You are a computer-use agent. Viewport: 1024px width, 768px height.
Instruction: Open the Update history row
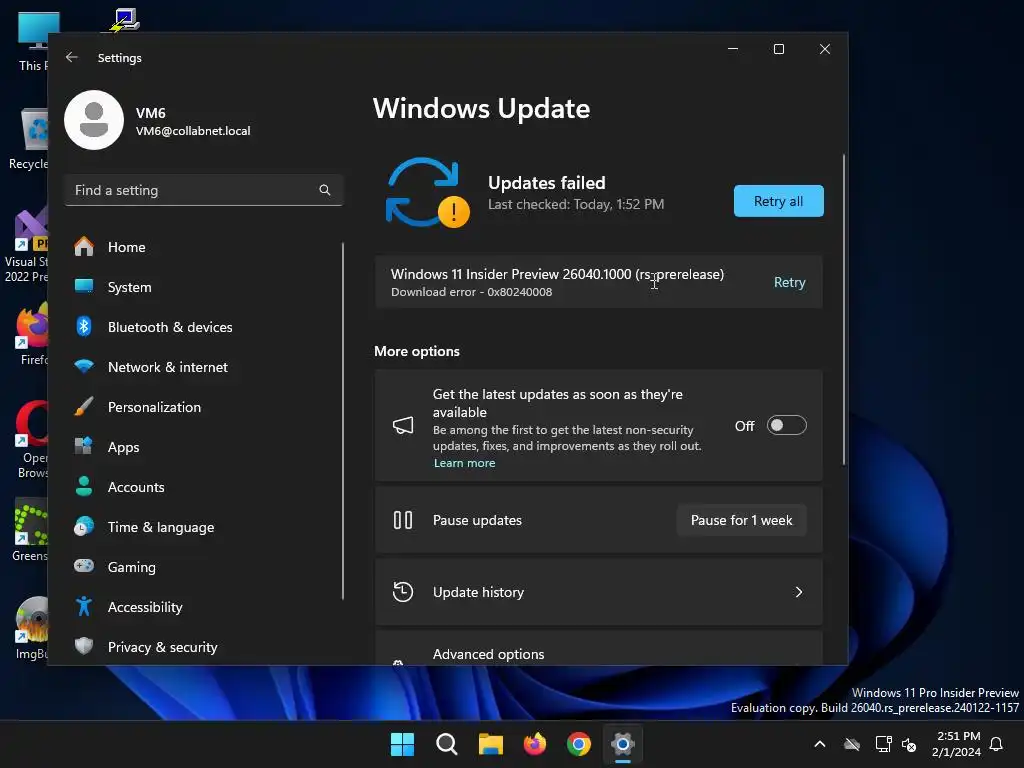pyautogui.click(x=599, y=592)
